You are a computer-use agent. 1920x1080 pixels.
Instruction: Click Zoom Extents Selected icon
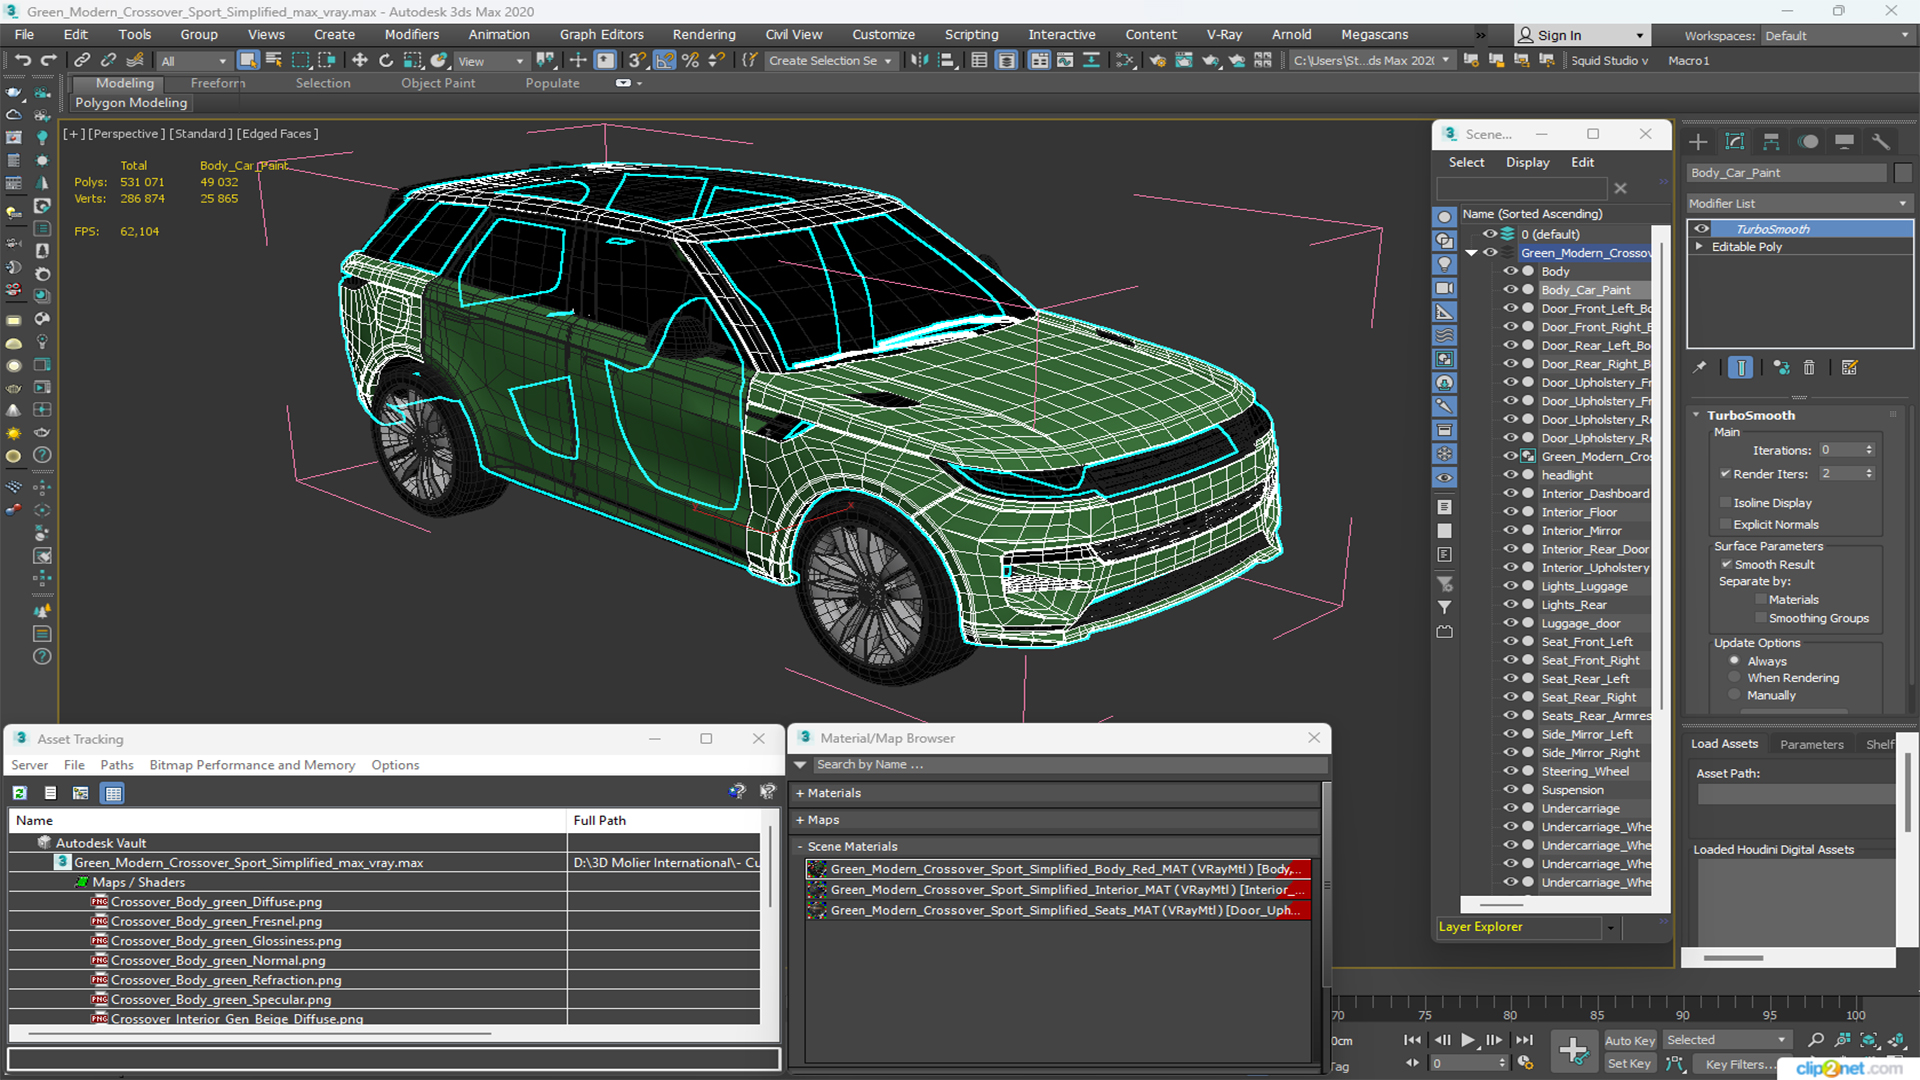click(x=1868, y=1040)
